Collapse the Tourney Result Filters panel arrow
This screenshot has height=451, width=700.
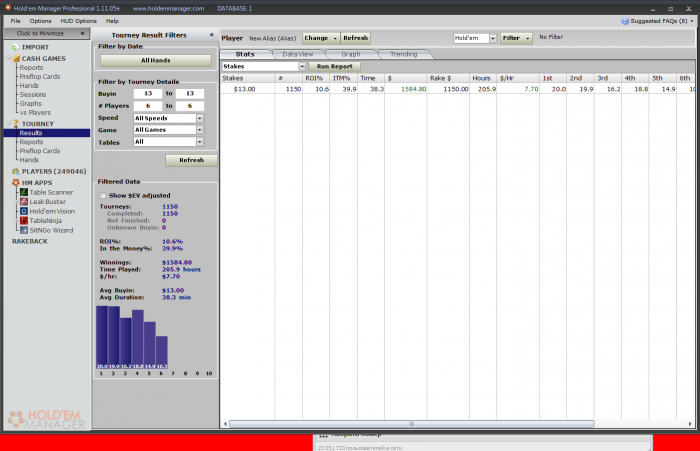[x=212, y=35]
